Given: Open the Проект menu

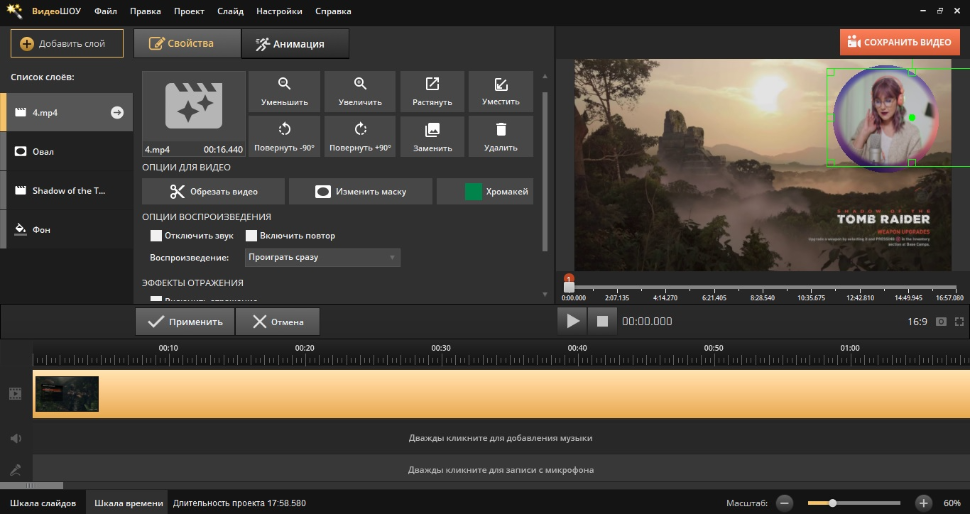Looking at the screenshot, I should pyautogui.click(x=189, y=11).
